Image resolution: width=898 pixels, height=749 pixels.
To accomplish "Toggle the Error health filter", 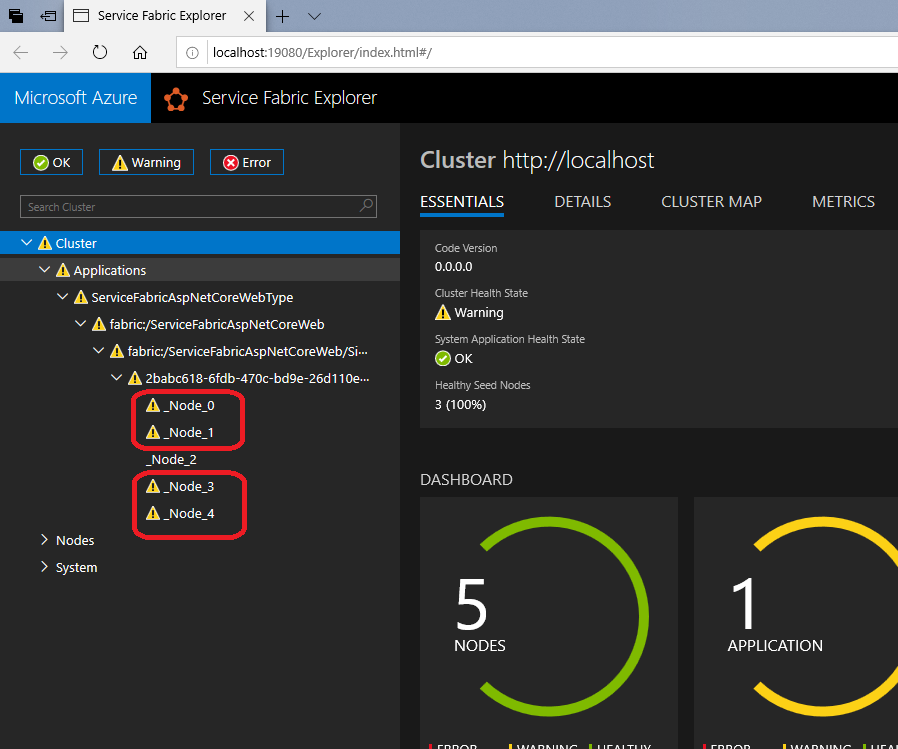I will 247,163.
